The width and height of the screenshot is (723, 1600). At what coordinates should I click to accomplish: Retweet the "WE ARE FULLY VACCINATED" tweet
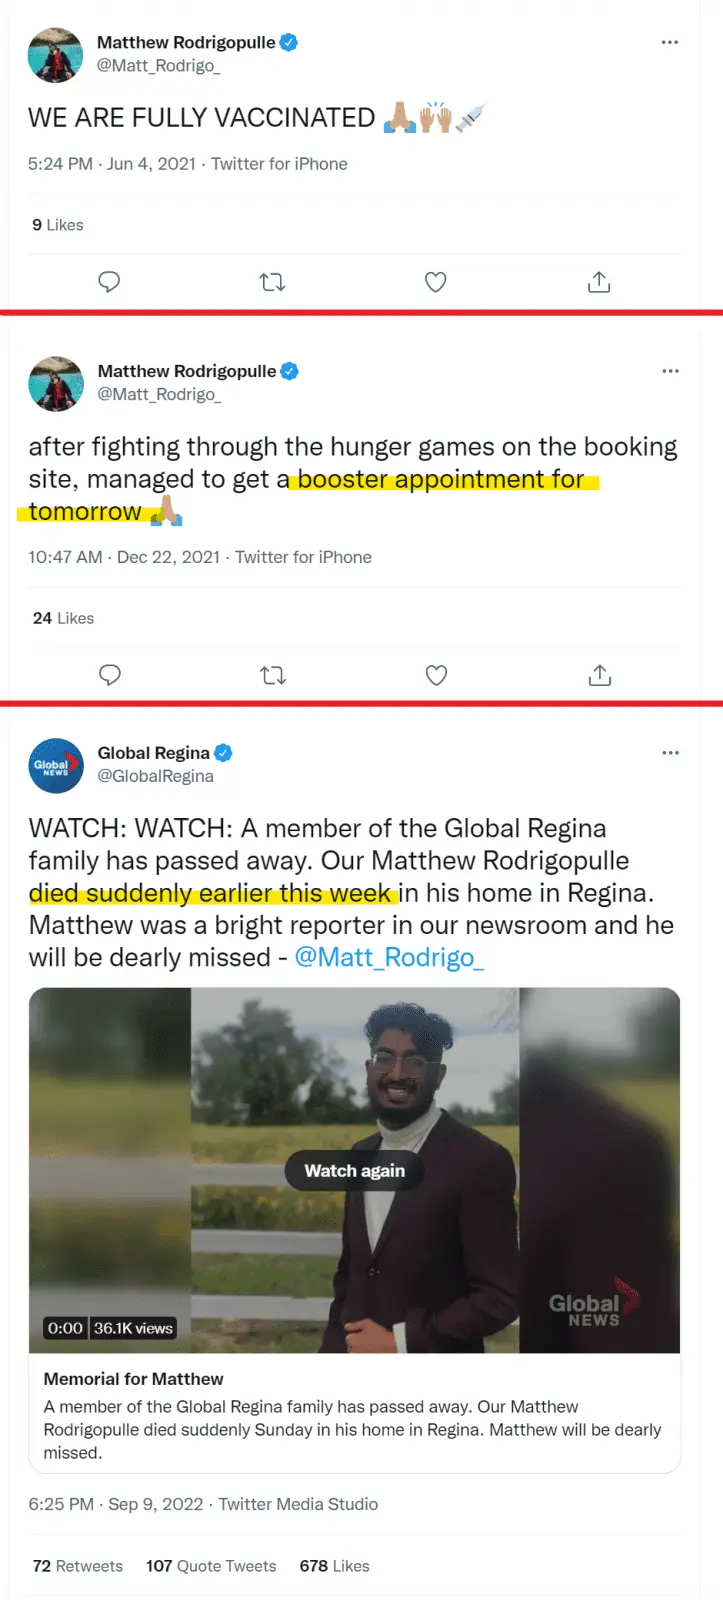tap(272, 282)
